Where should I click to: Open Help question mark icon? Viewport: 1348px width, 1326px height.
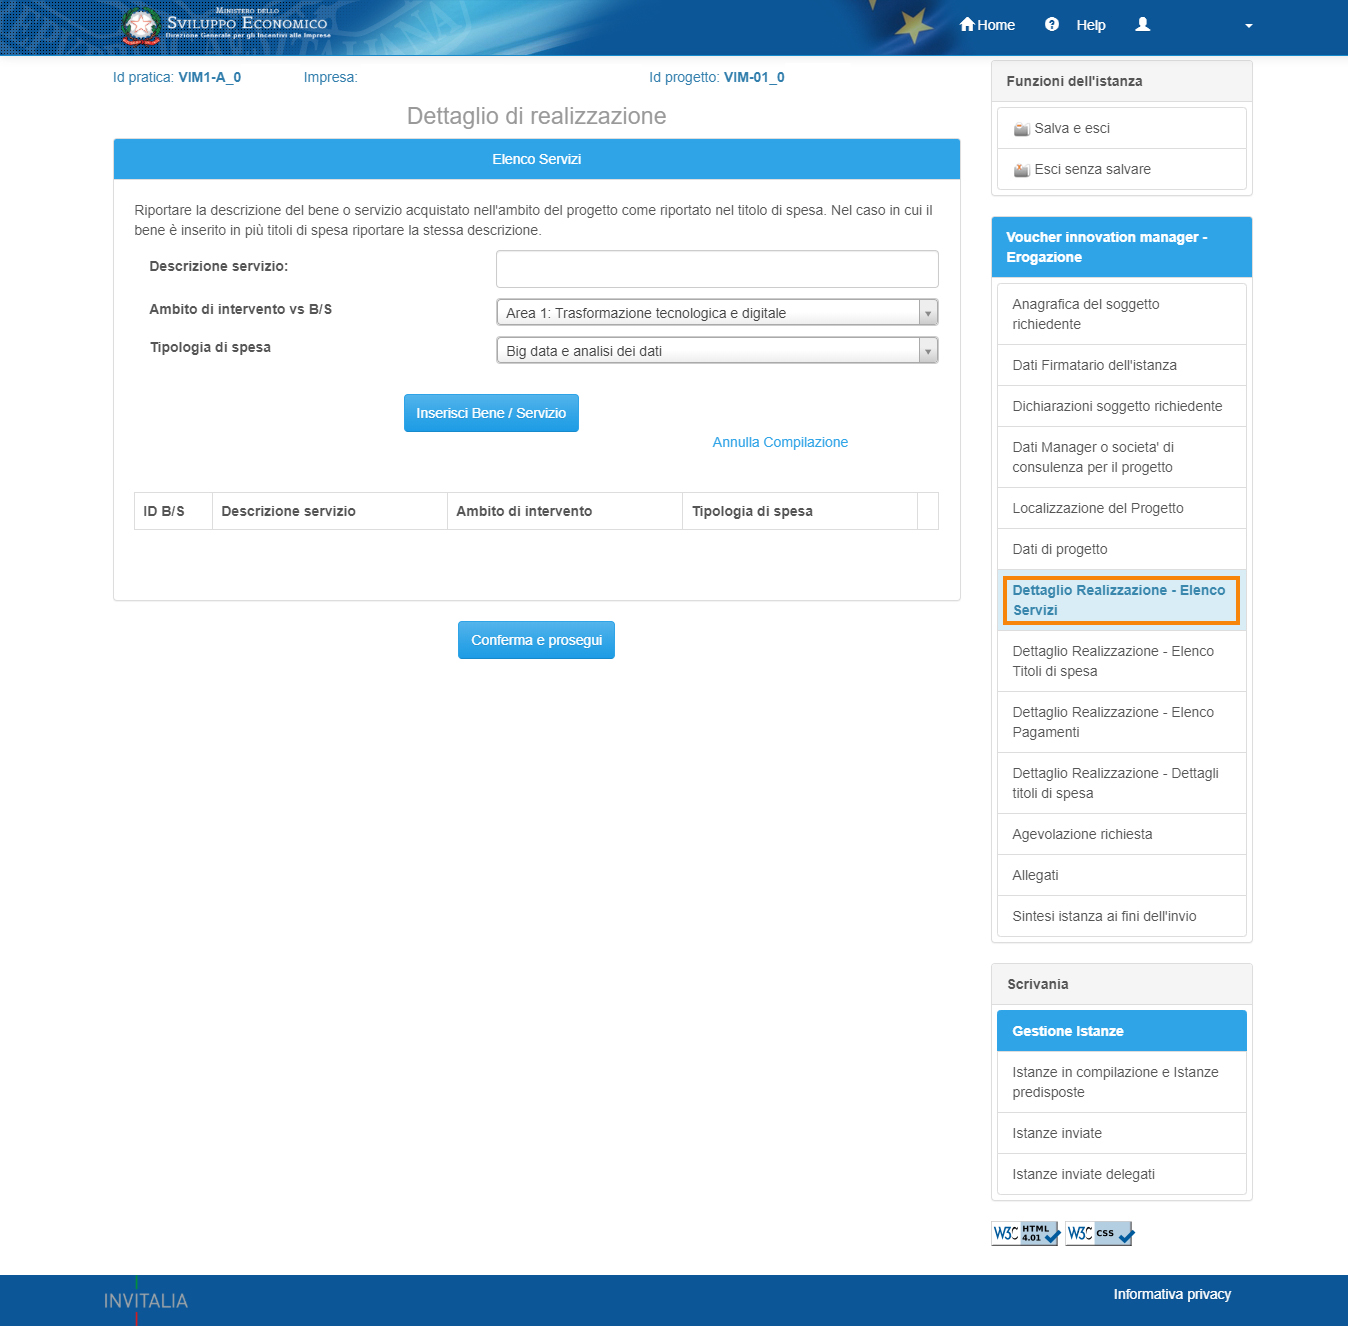pos(1051,25)
